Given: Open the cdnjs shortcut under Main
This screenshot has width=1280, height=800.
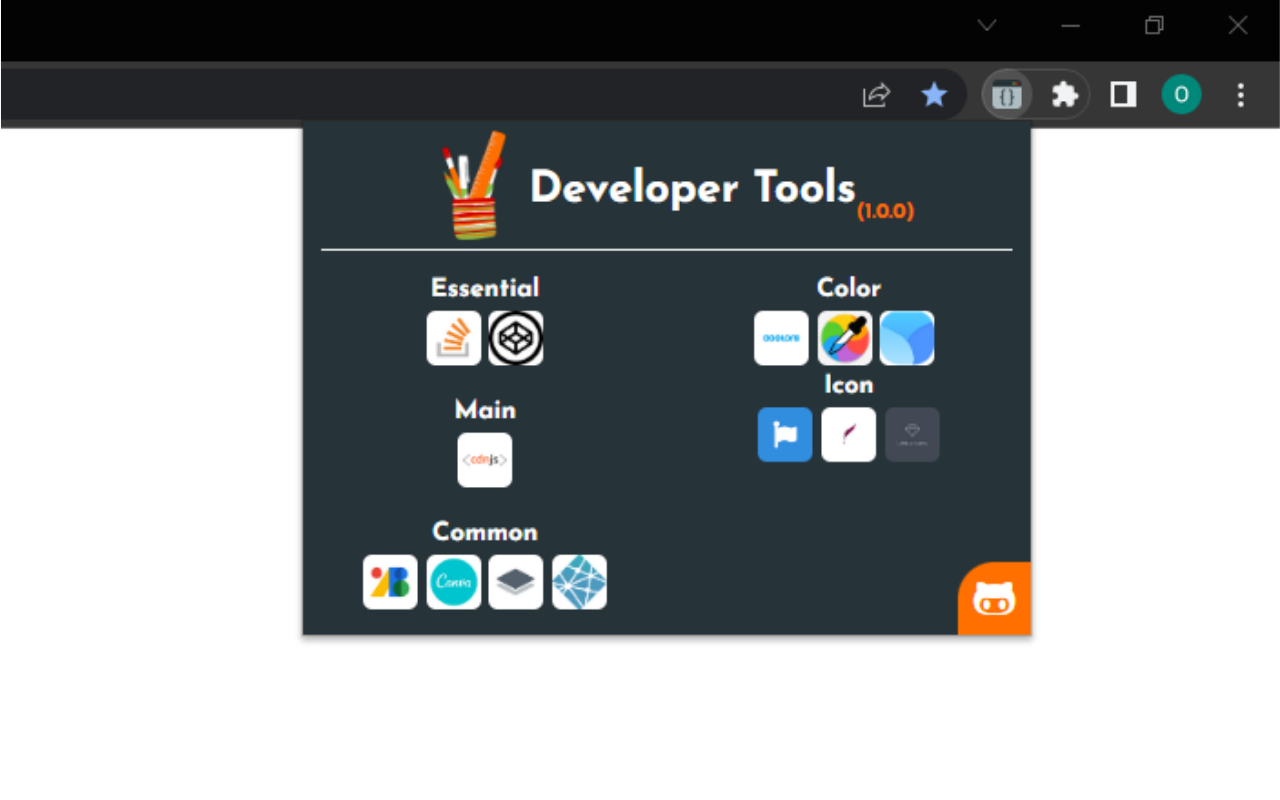Looking at the screenshot, I should [484, 459].
